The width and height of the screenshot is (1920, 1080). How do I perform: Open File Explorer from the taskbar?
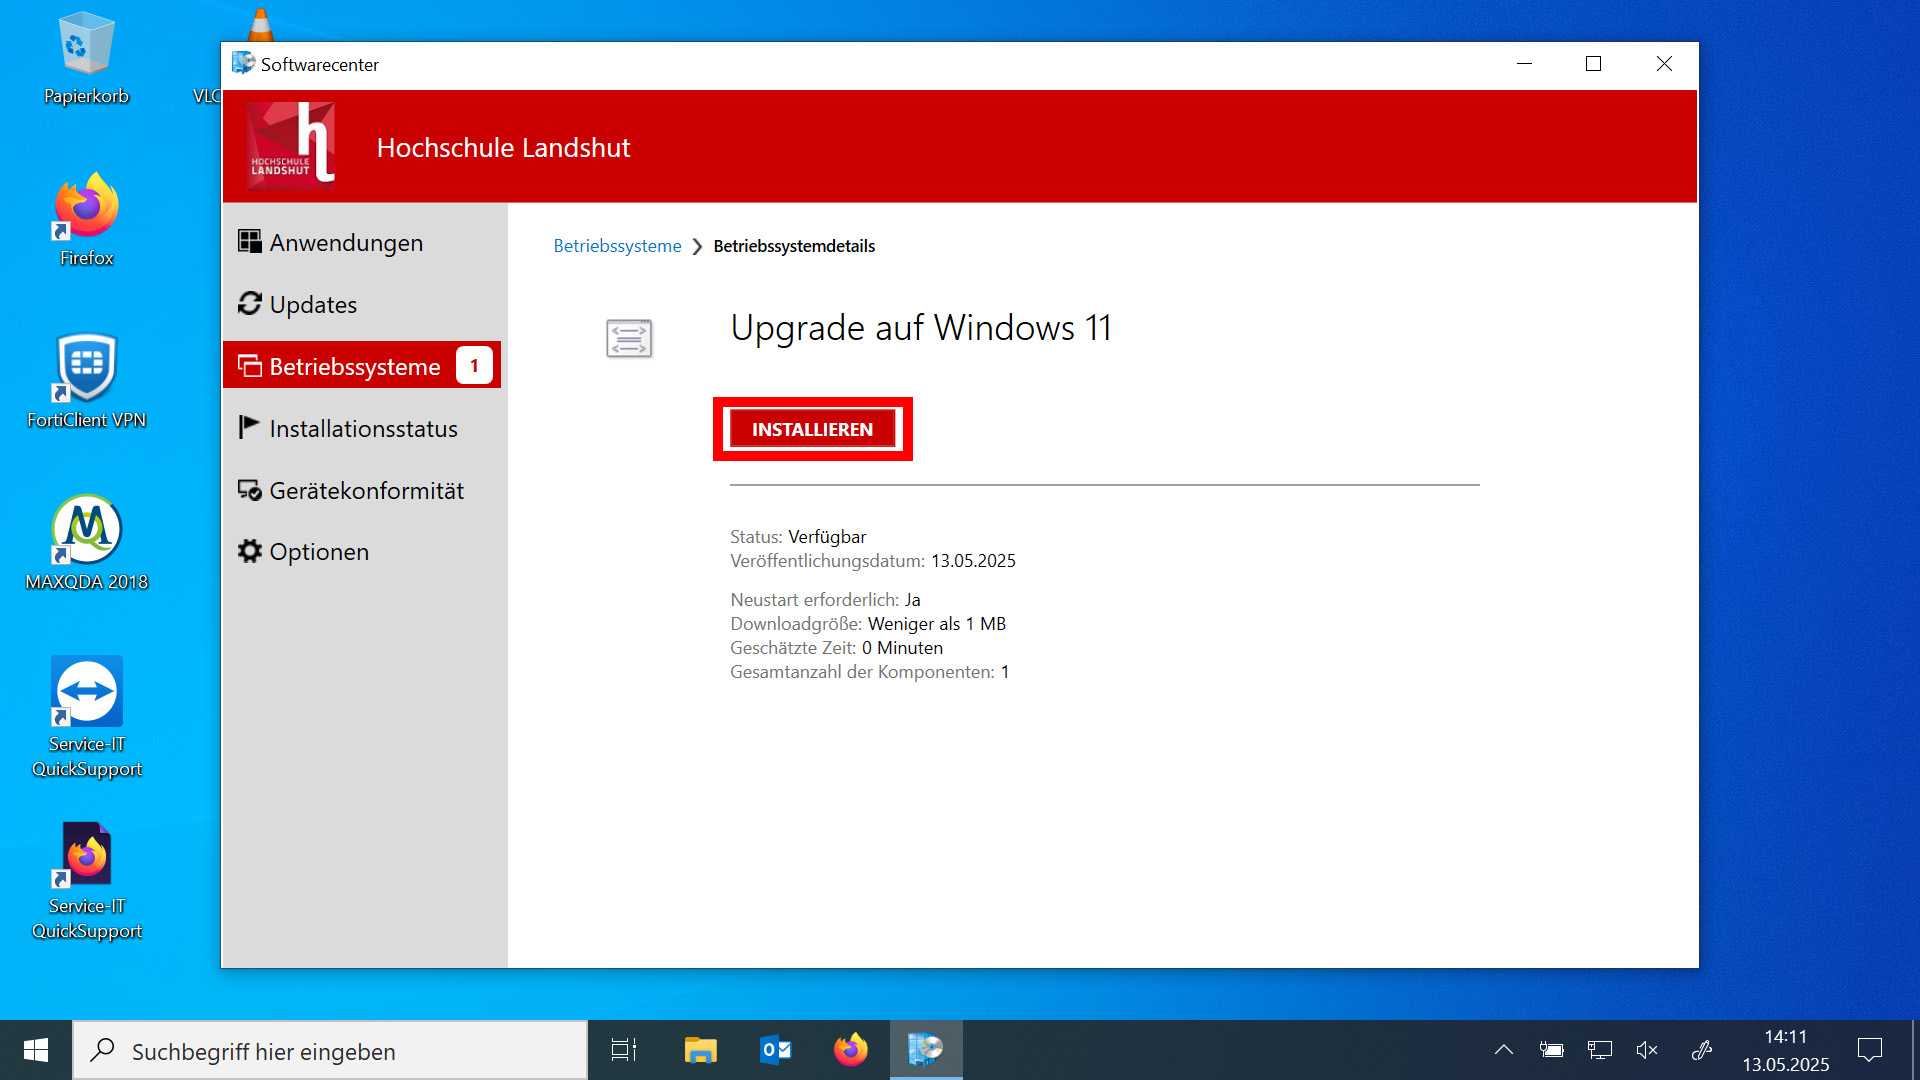click(700, 1050)
